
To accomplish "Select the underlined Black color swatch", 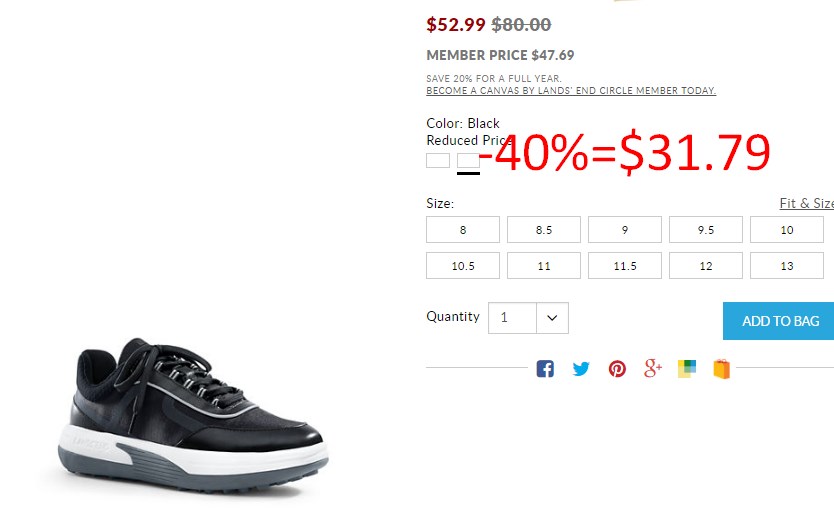I will click(x=468, y=162).
